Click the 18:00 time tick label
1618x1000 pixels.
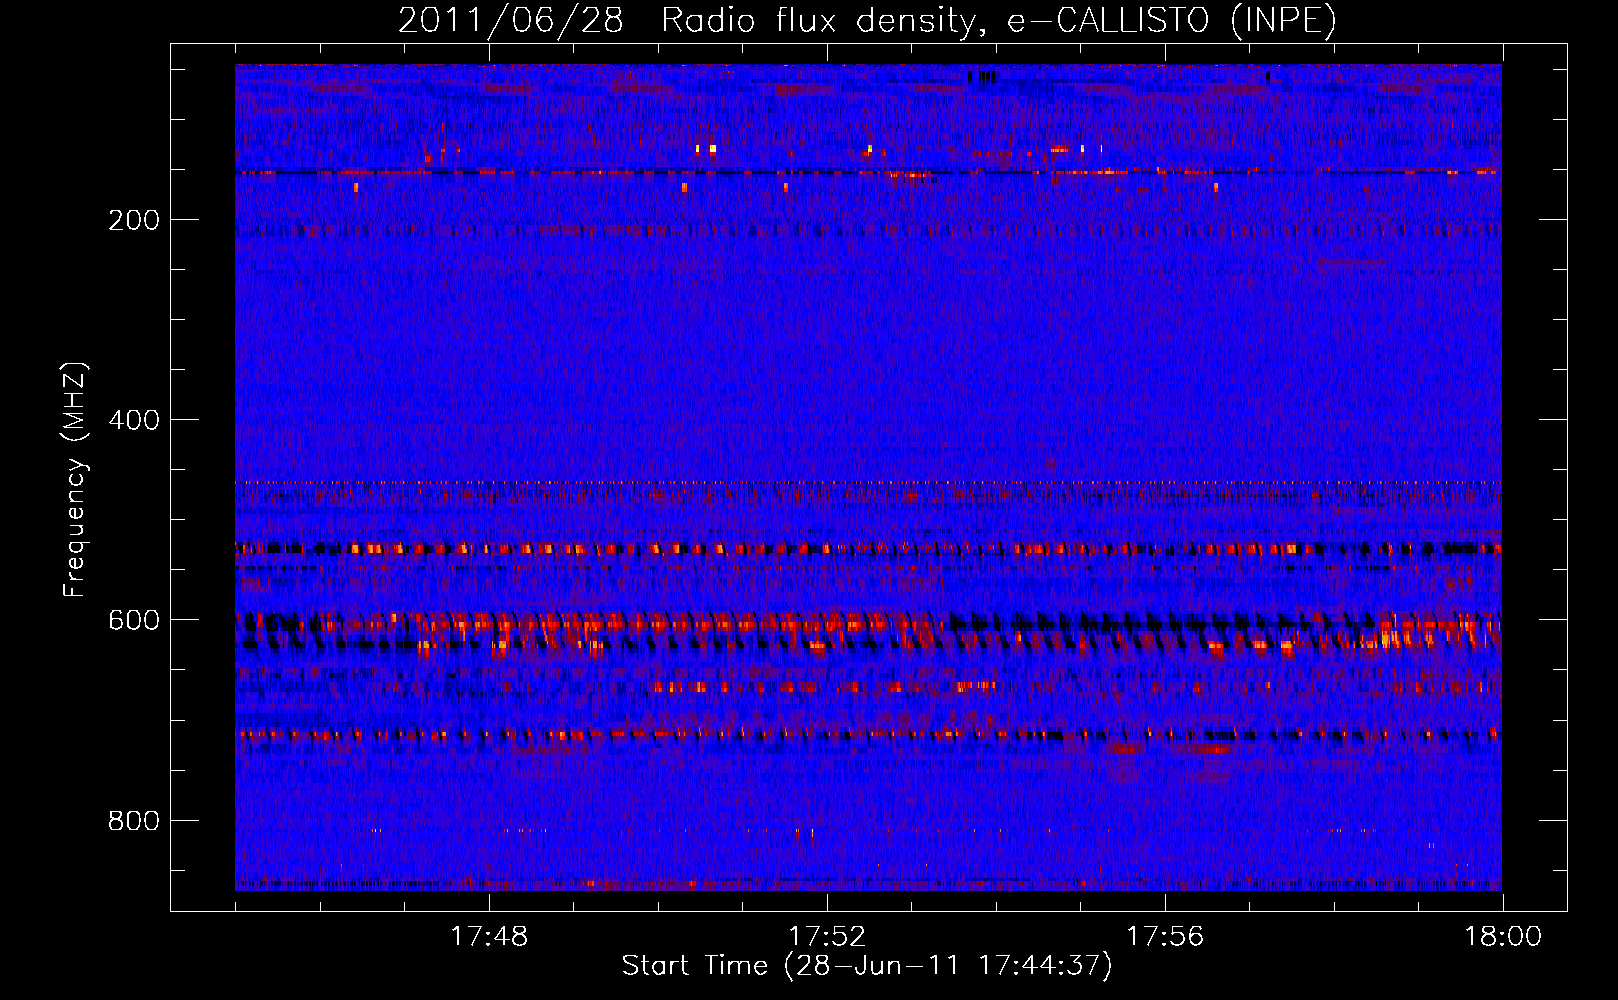pyautogui.click(x=1503, y=937)
